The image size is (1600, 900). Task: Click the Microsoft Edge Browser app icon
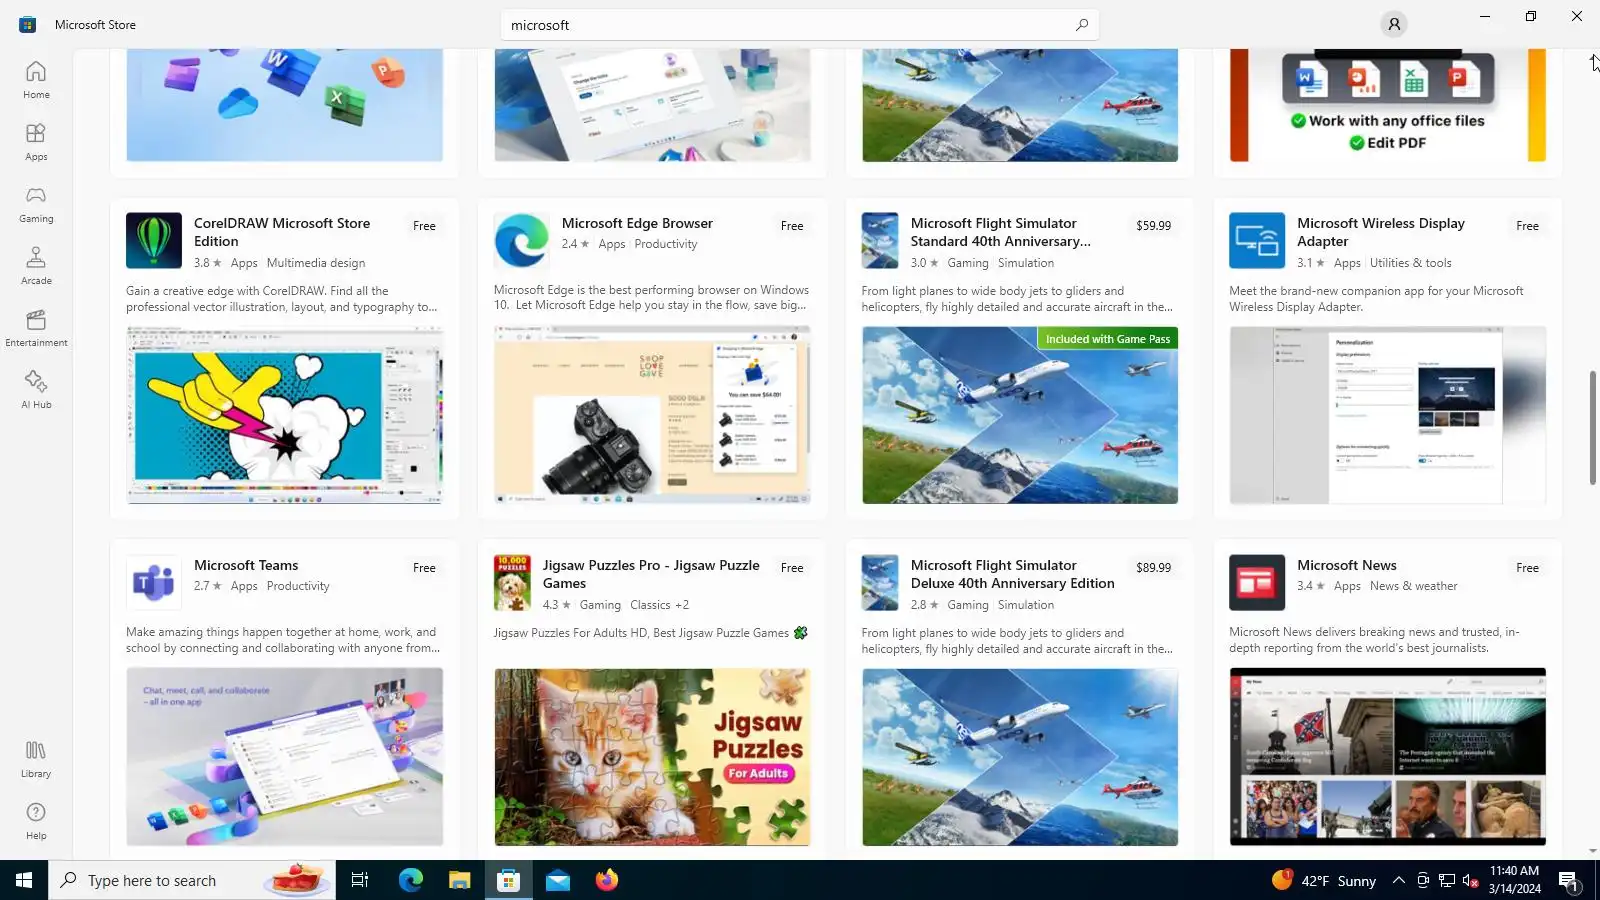pyautogui.click(x=522, y=241)
